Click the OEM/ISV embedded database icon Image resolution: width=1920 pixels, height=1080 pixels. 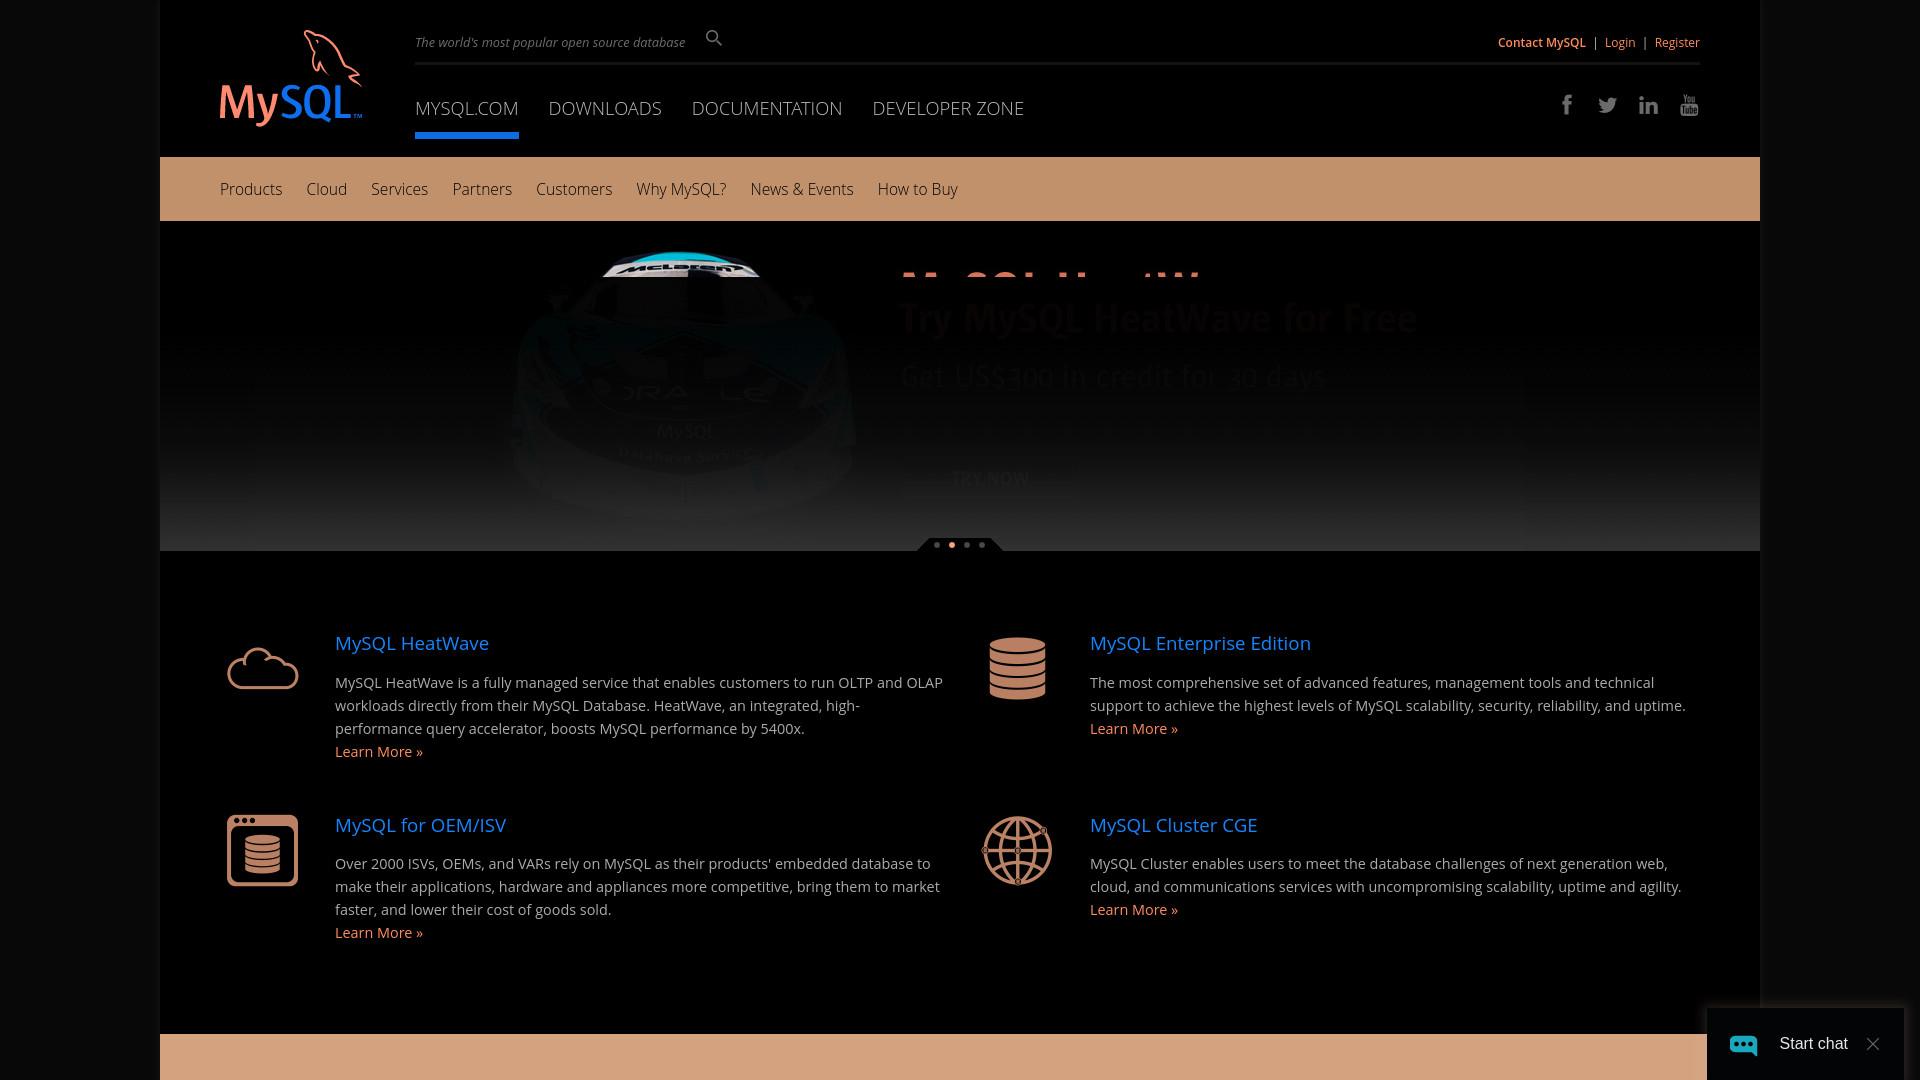tap(263, 850)
